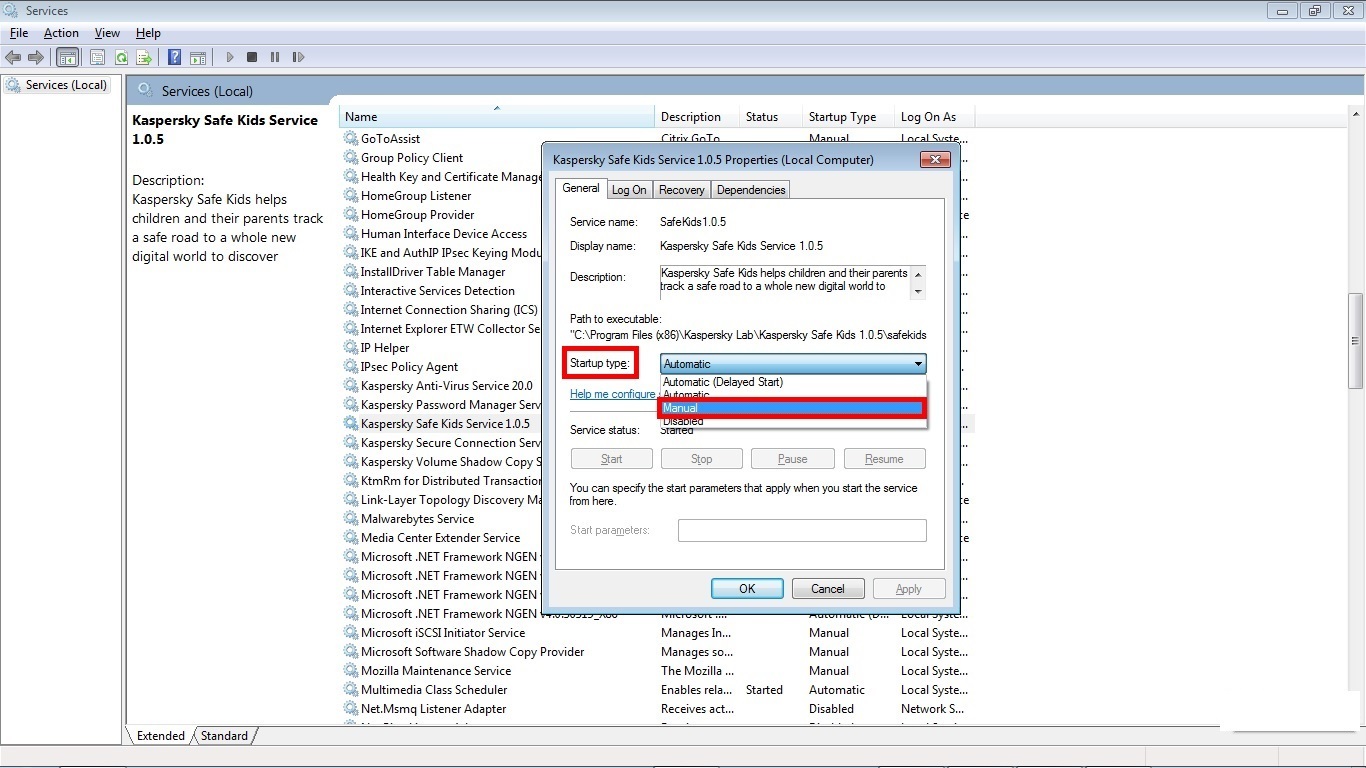This screenshot has width=1366, height=768.
Task: Click the gear icon beside IPsec Policy Agent
Action: [x=351, y=367]
